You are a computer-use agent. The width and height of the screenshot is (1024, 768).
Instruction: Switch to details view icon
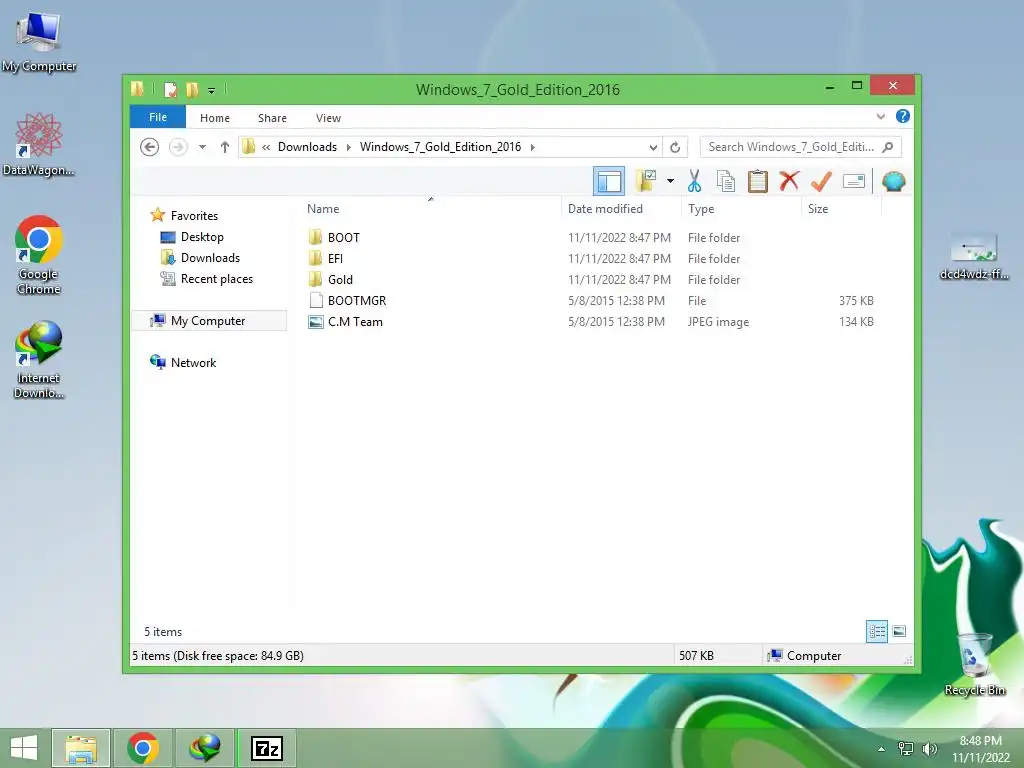click(x=877, y=631)
